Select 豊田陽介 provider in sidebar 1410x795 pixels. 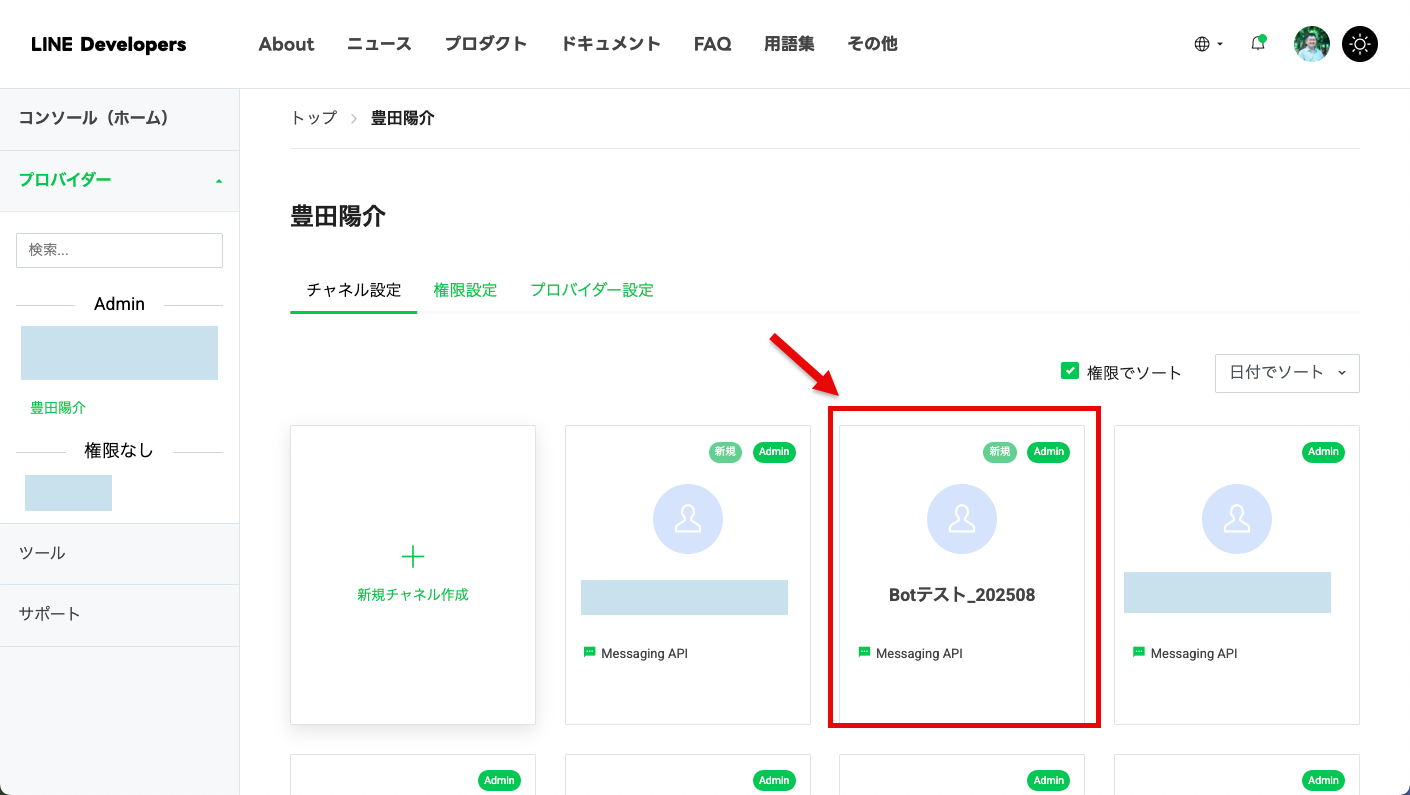(58, 408)
